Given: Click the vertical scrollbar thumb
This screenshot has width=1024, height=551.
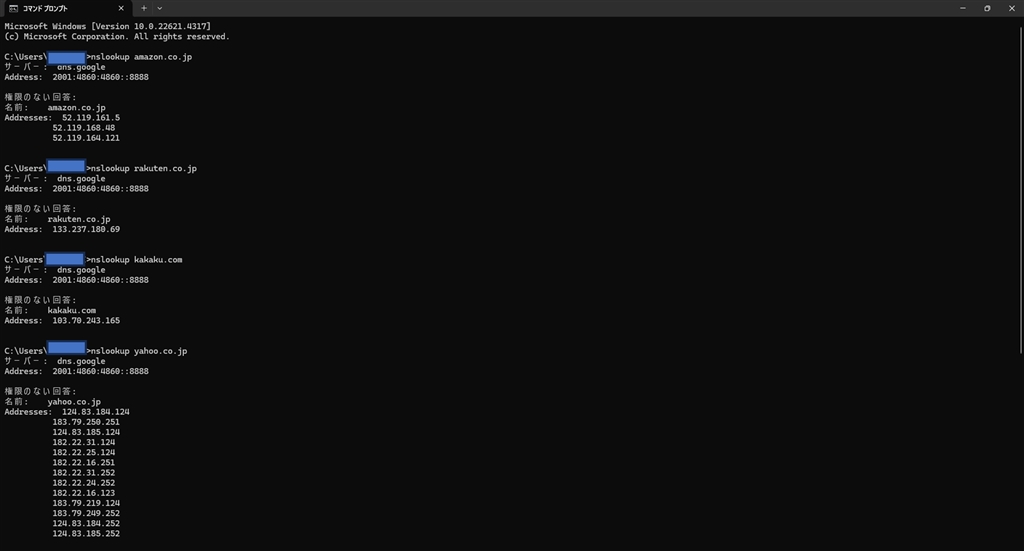Looking at the screenshot, I should (x=1021, y=191).
